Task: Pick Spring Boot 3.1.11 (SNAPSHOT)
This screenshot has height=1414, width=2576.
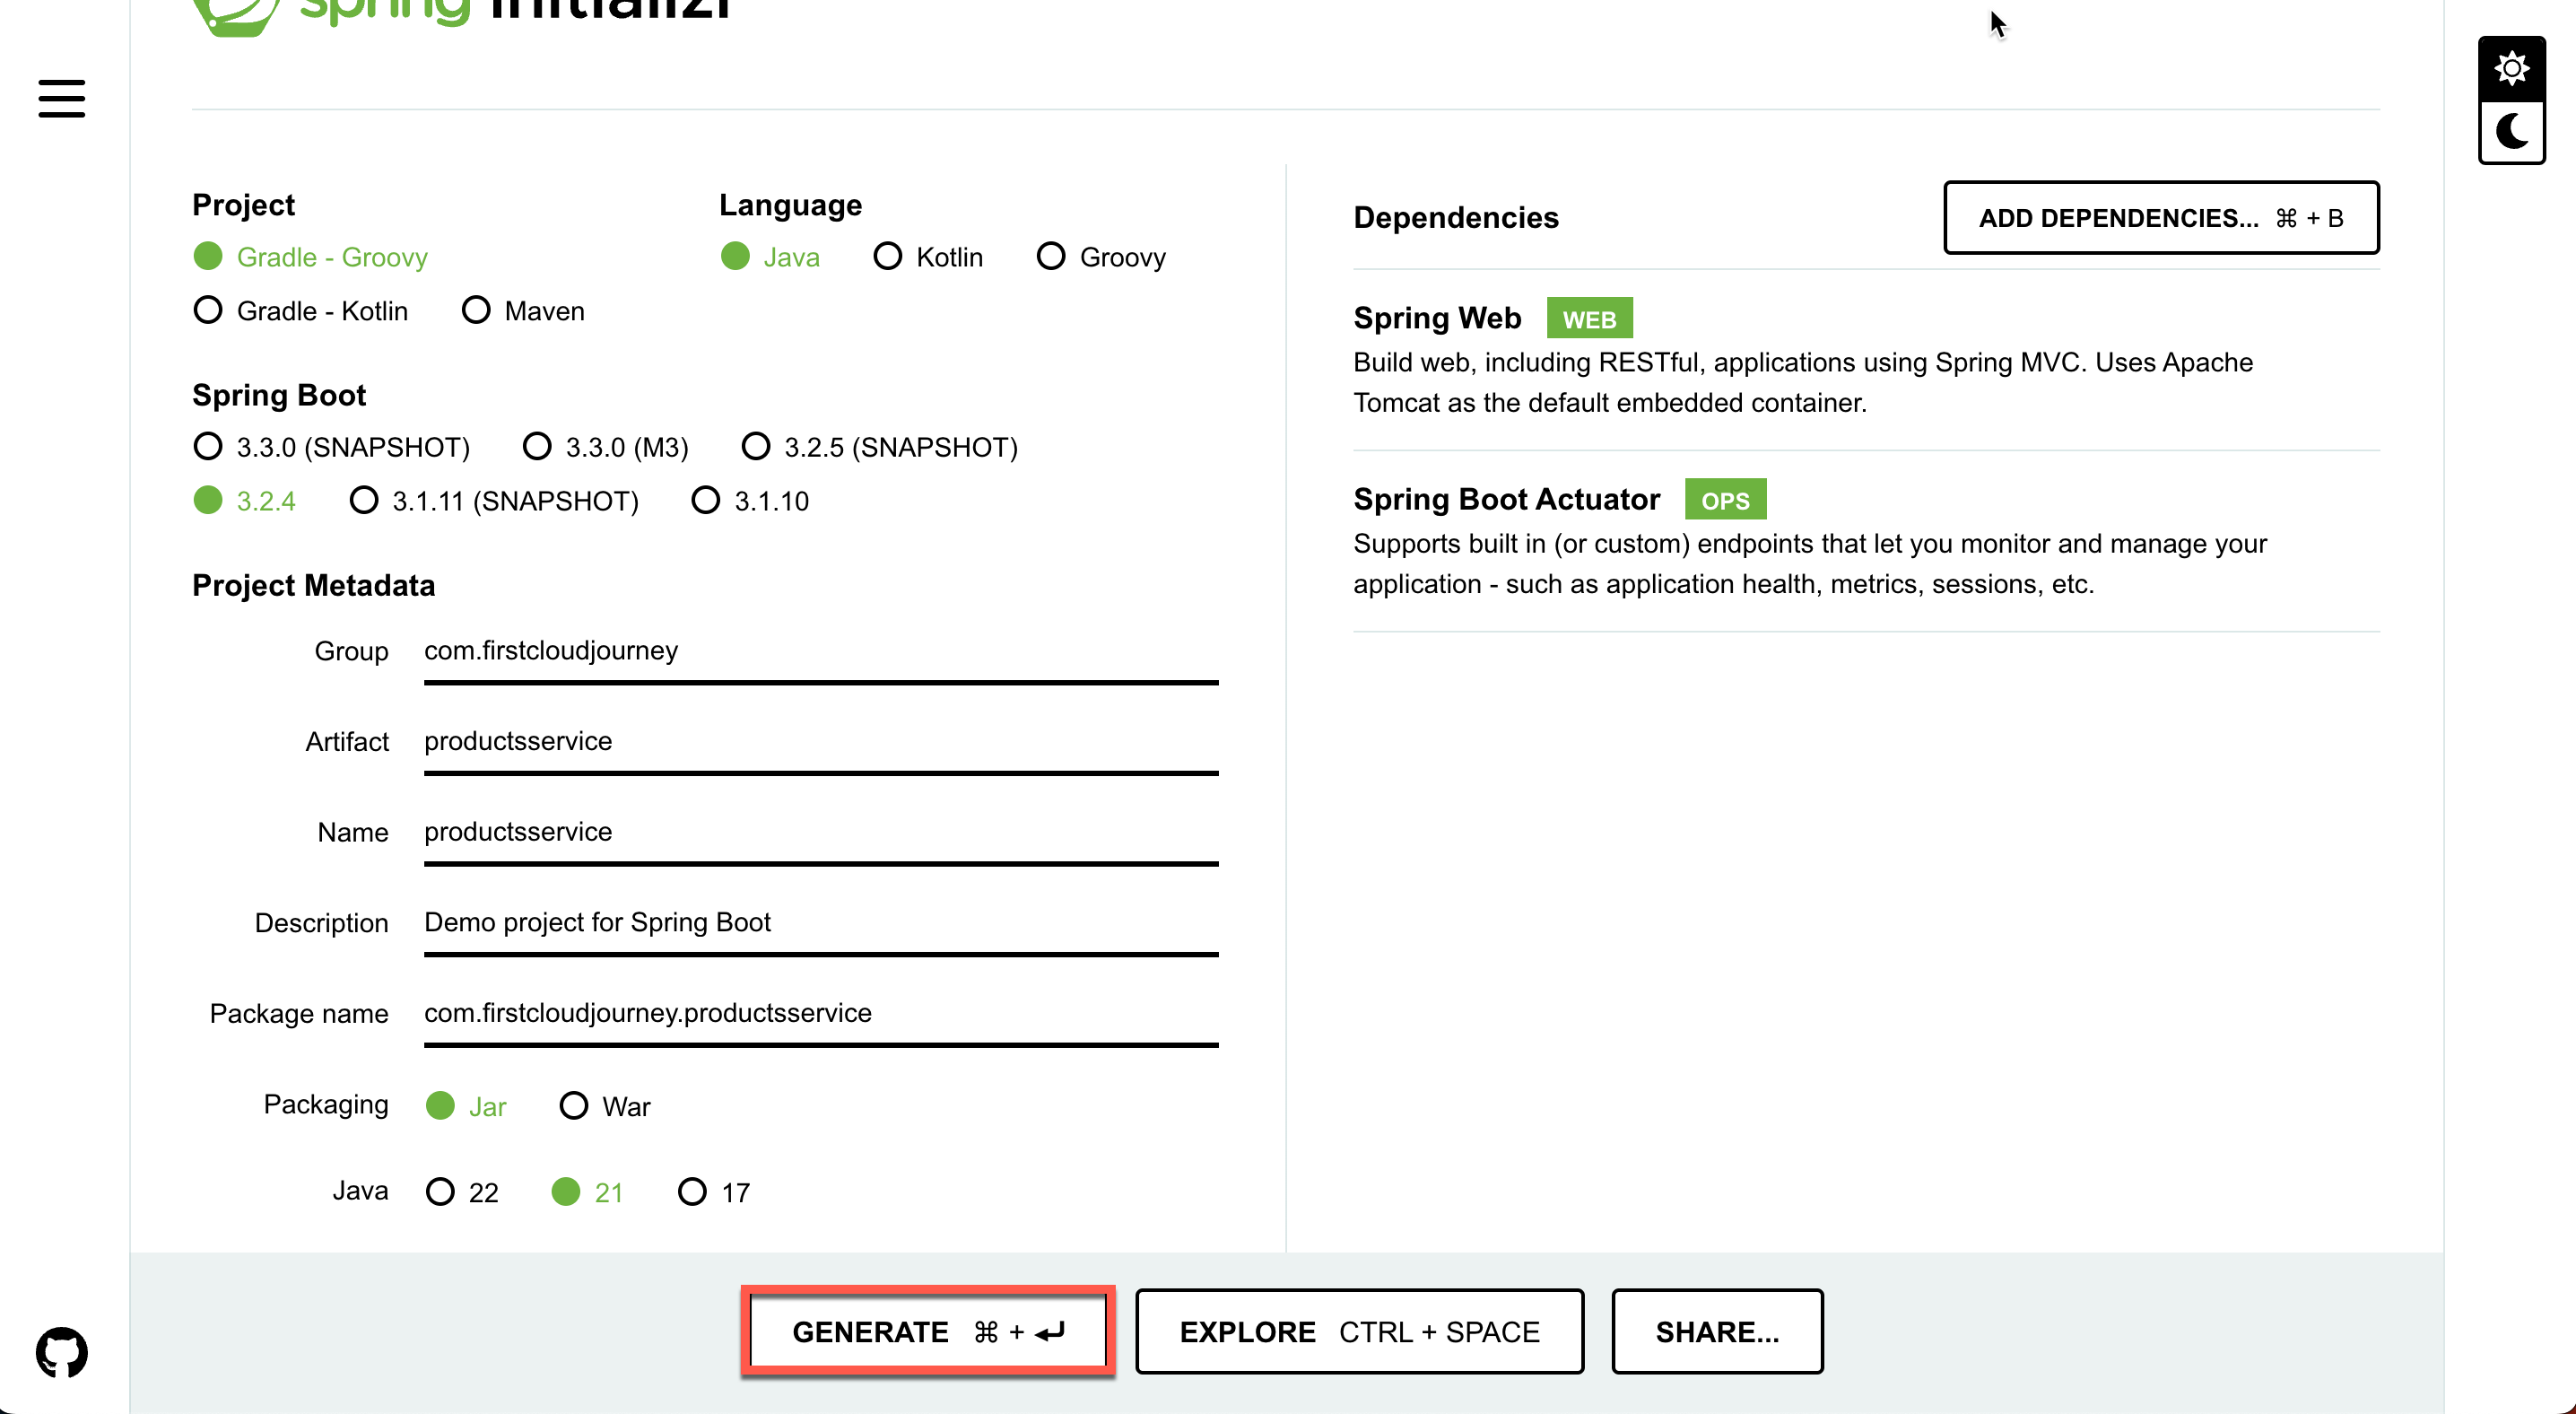Action: [494, 501]
